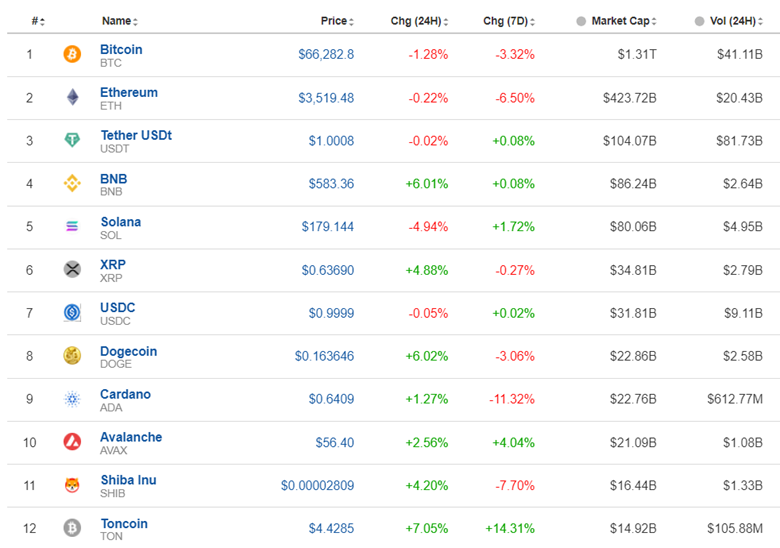Click the USDC logo icon
Screen dimensions: 780x548
tap(72, 312)
